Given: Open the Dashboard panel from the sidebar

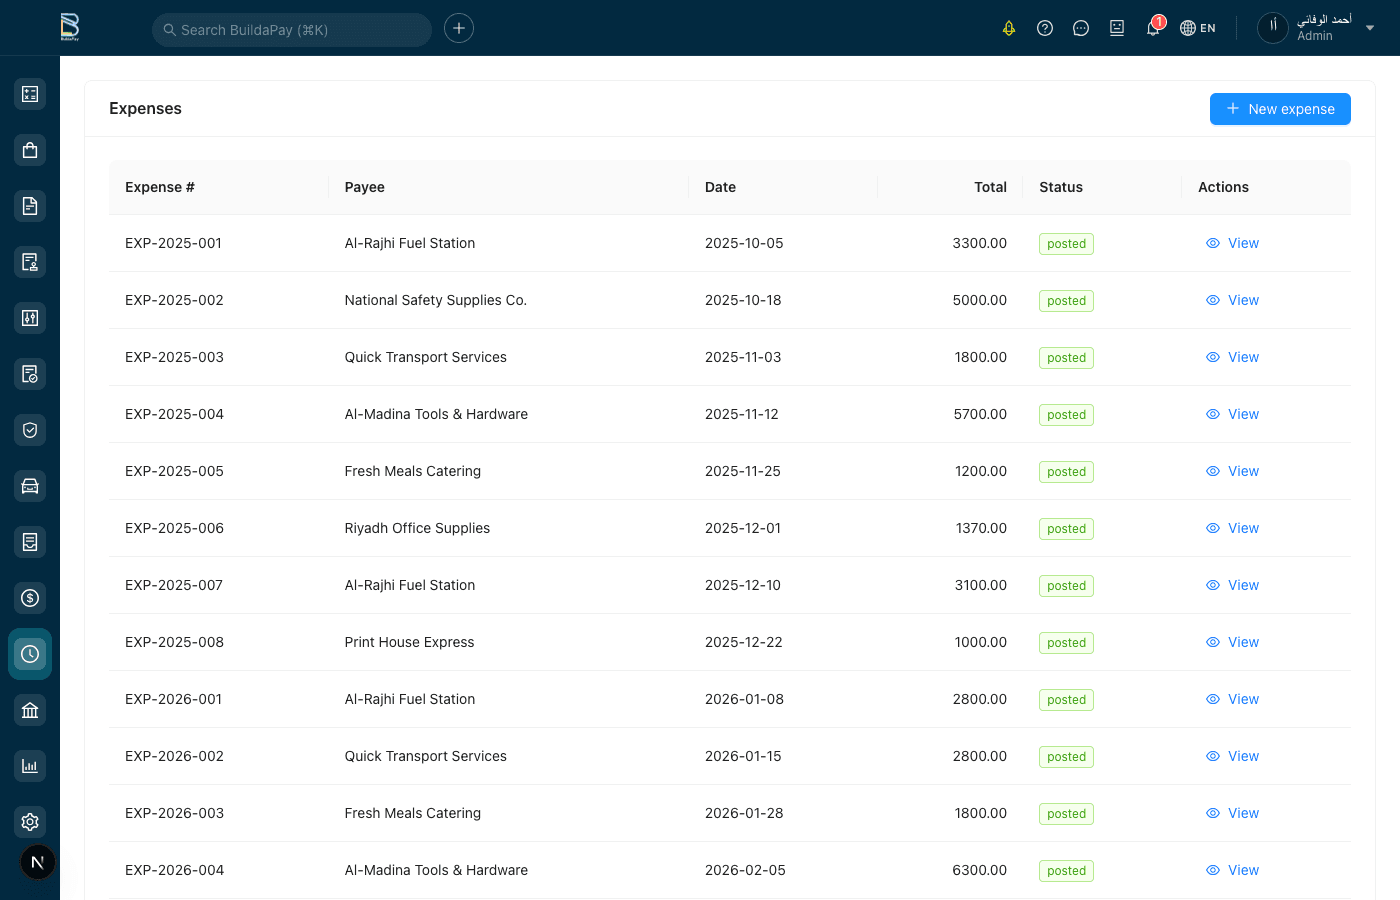Looking at the screenshot, I should click(x=29, y=93).
